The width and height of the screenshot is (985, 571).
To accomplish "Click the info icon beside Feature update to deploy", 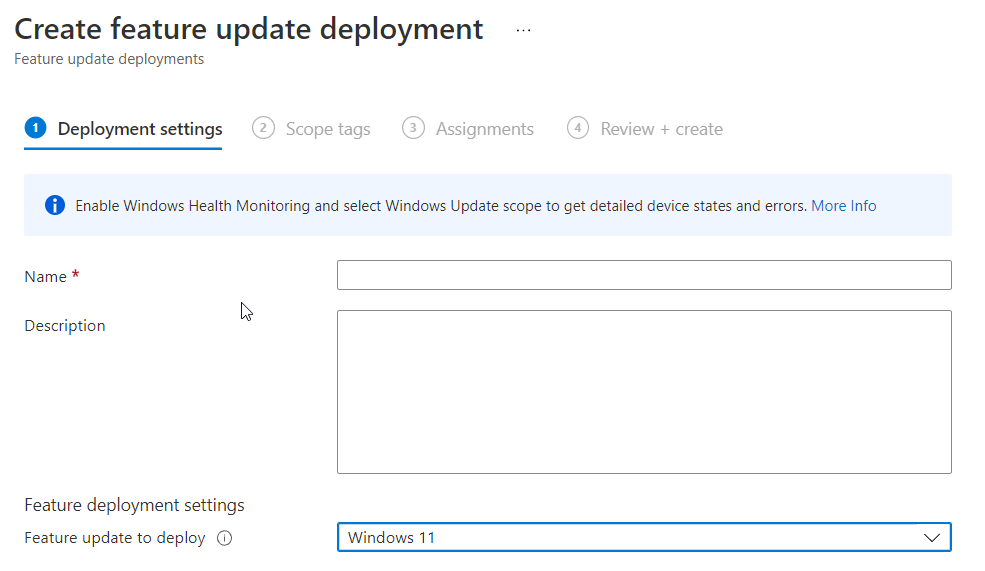I will [x=224, y=538].
